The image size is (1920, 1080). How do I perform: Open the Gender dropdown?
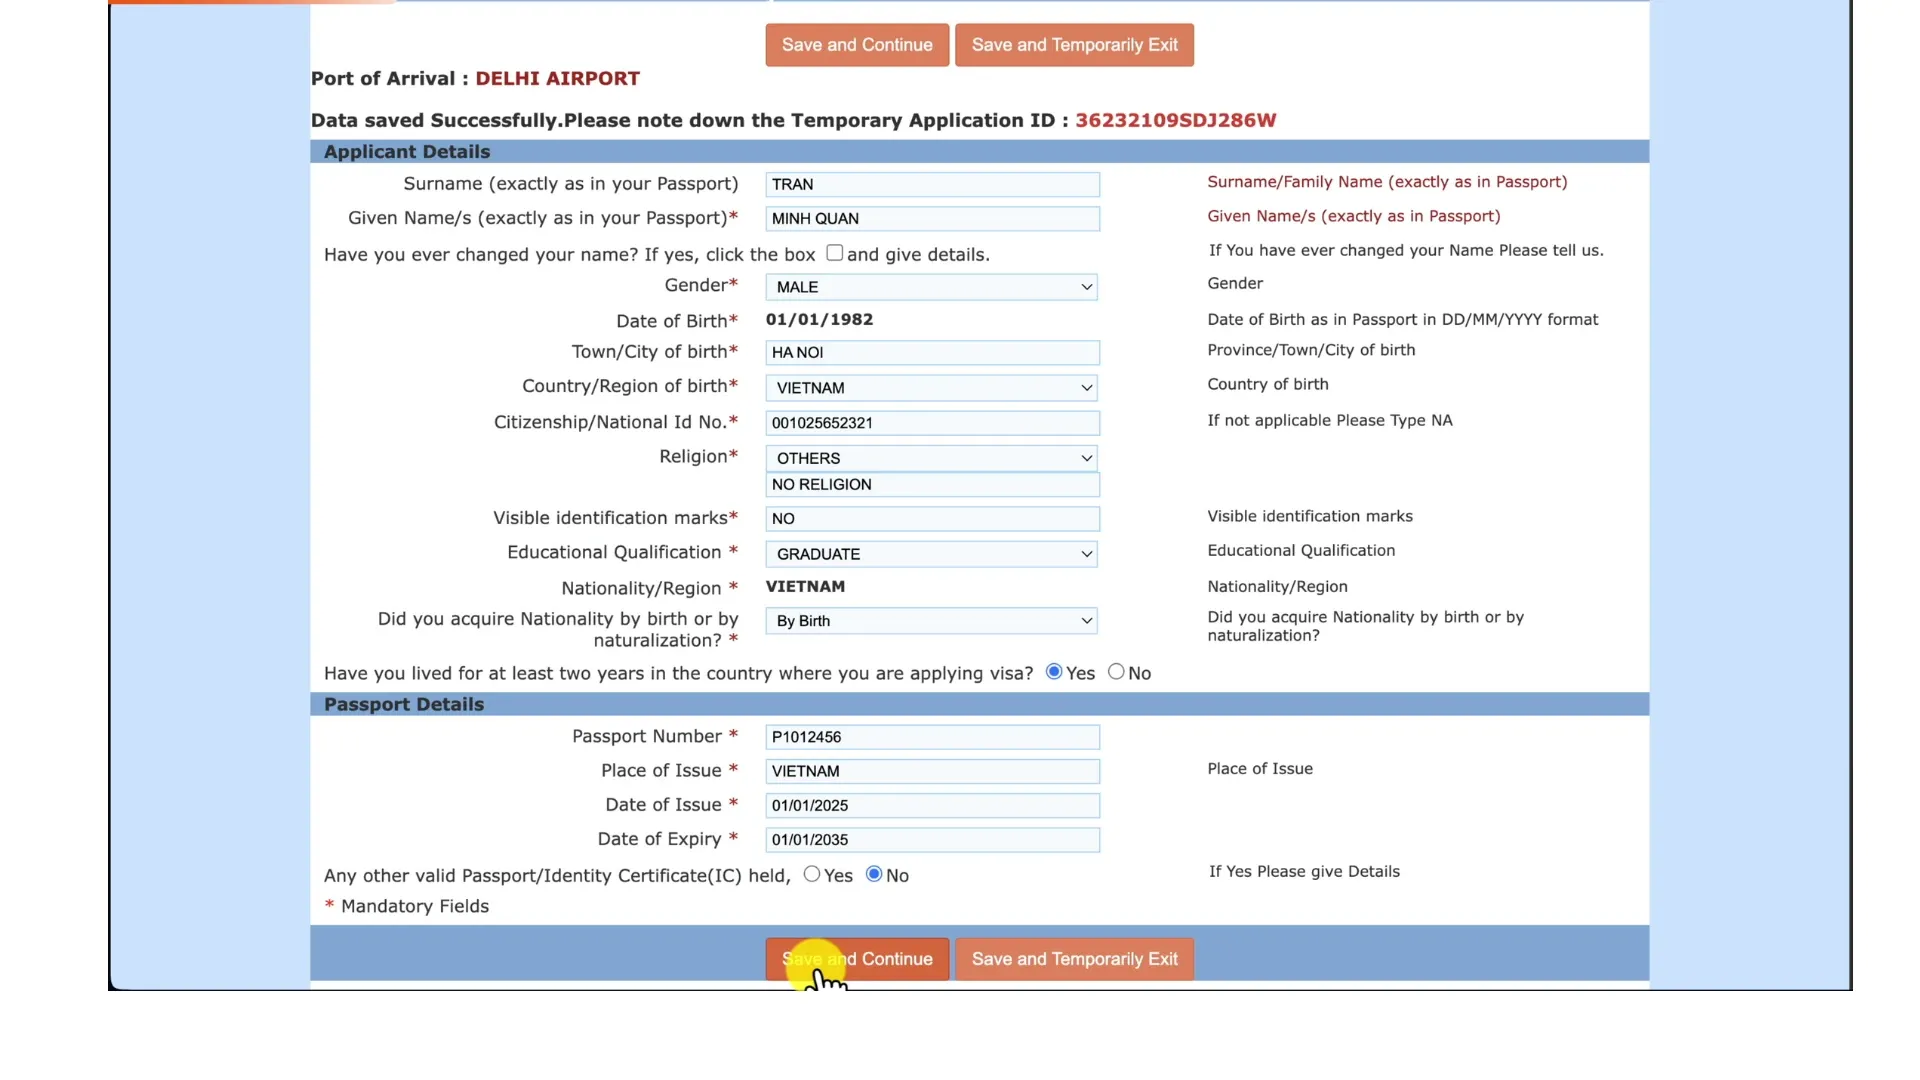click(x=931, y=287)
